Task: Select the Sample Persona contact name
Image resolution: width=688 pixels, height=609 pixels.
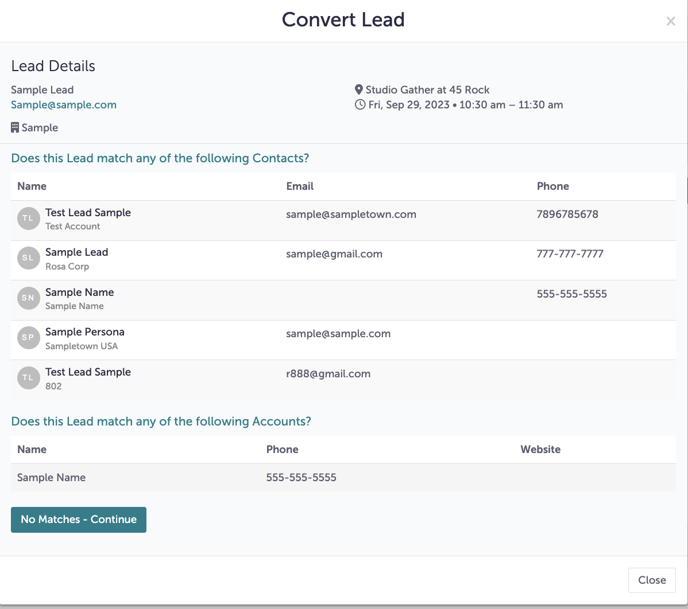Action: click(x=85, y=332)
